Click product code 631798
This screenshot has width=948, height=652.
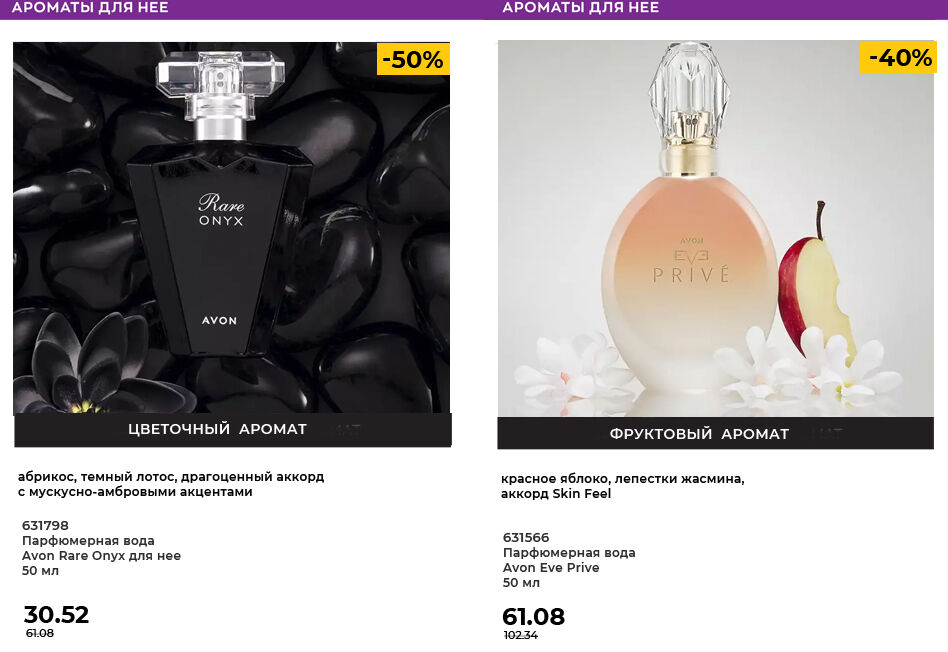[x=45, y=526]
